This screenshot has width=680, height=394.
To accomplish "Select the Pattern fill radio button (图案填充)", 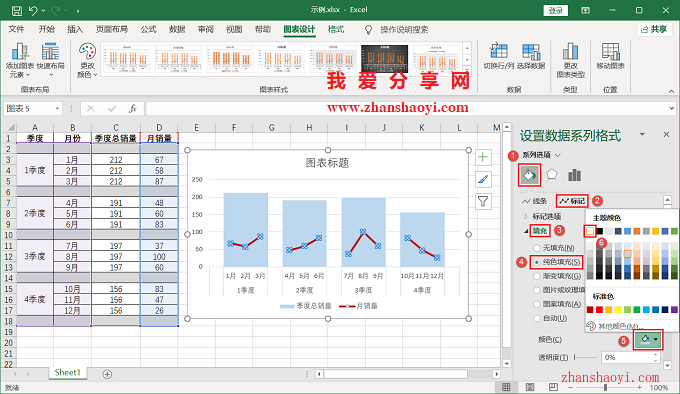I will (537, 304).
